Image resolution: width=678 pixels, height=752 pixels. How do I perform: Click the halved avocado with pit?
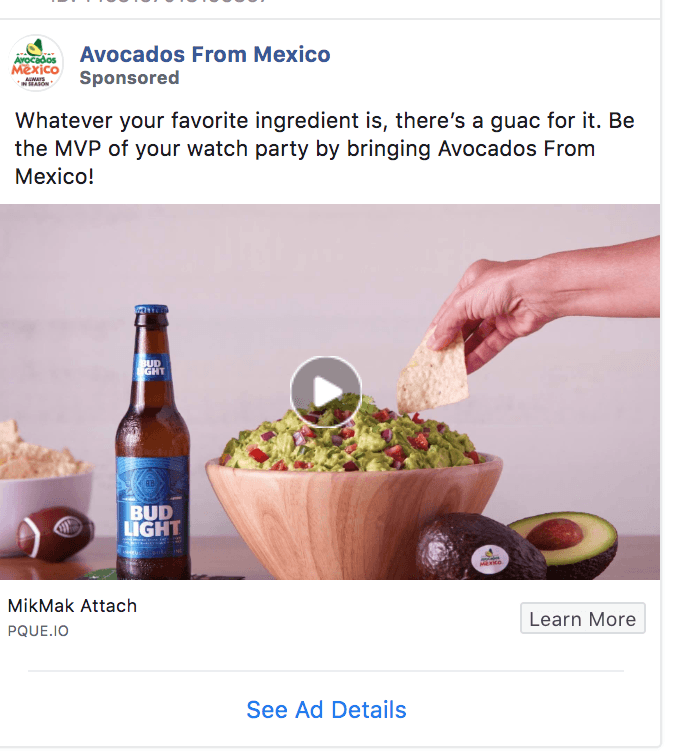(x=564, y=540)
